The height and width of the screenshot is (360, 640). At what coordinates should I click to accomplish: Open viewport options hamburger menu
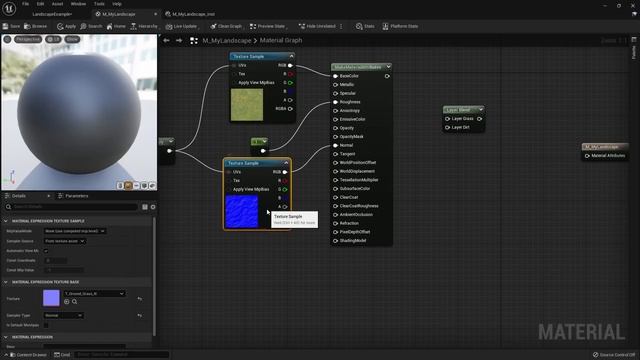(x=7, y=39)
